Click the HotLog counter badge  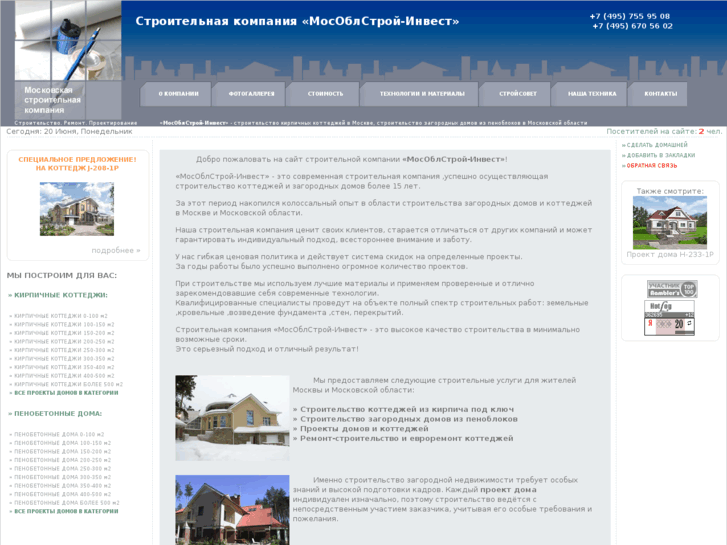669,308
